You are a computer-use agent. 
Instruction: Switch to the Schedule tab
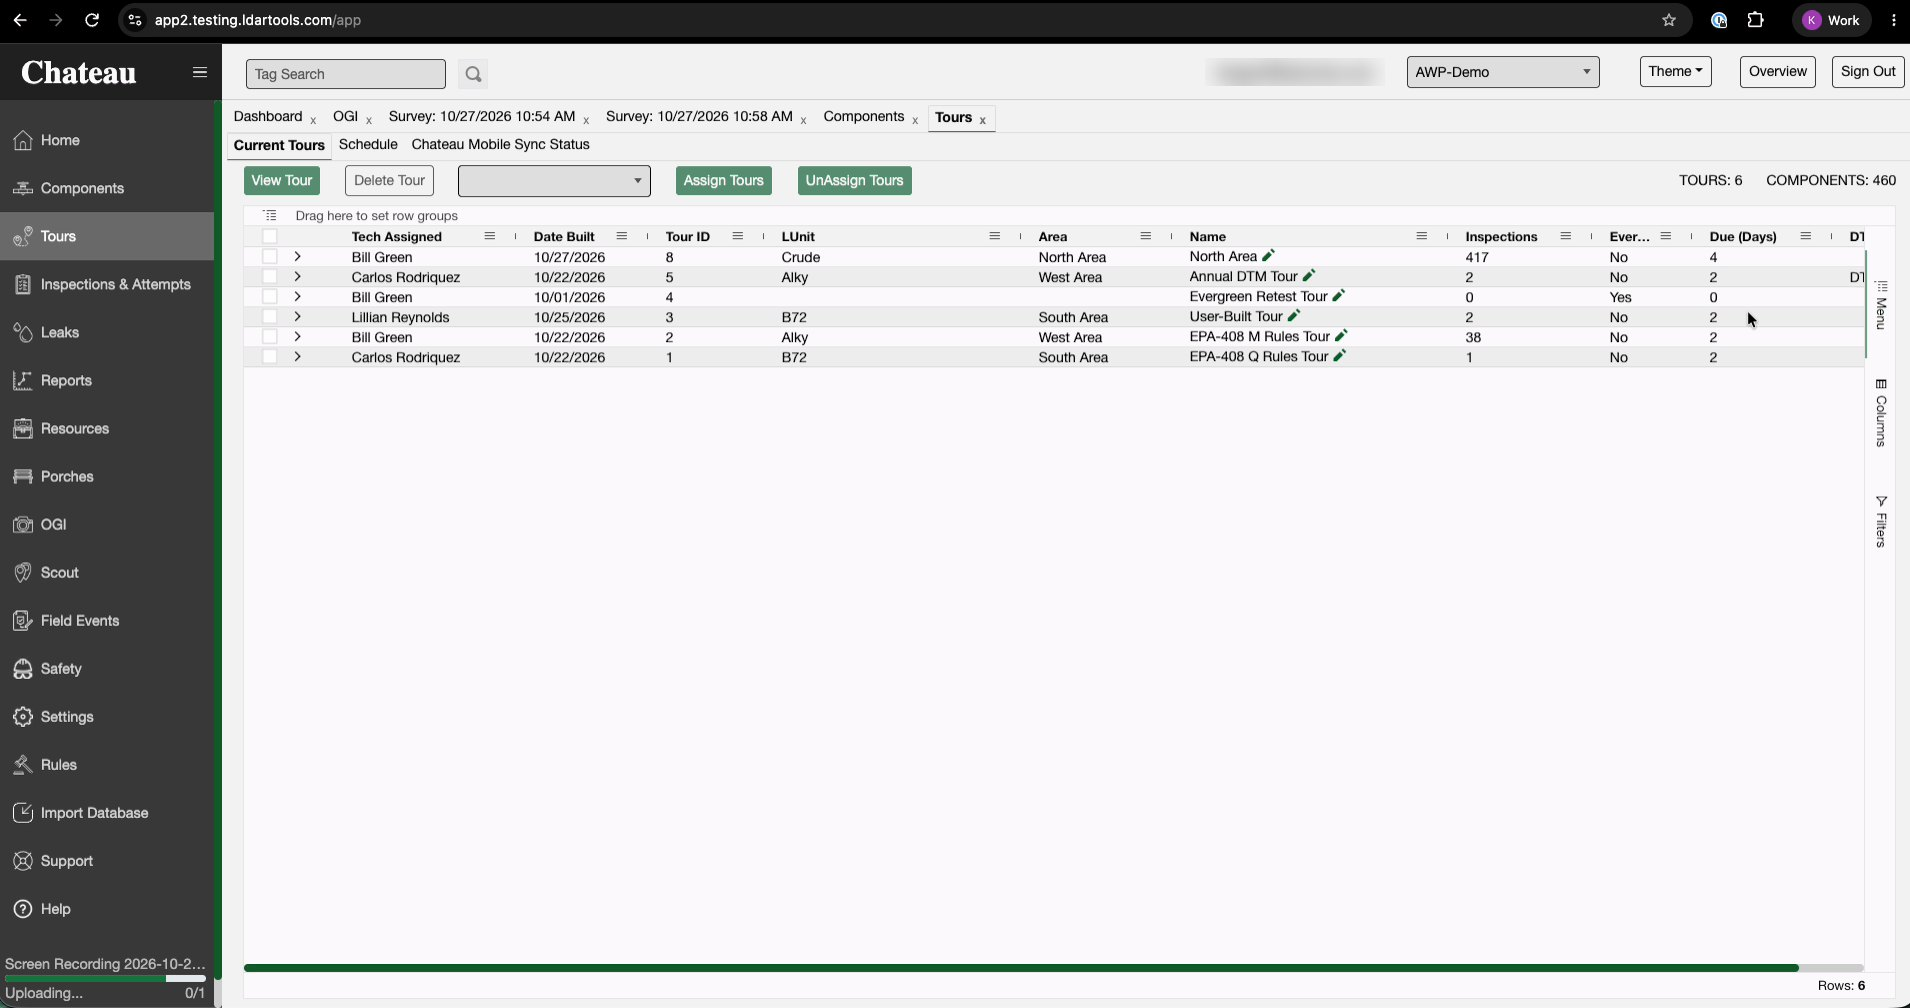tap(368, 145)
